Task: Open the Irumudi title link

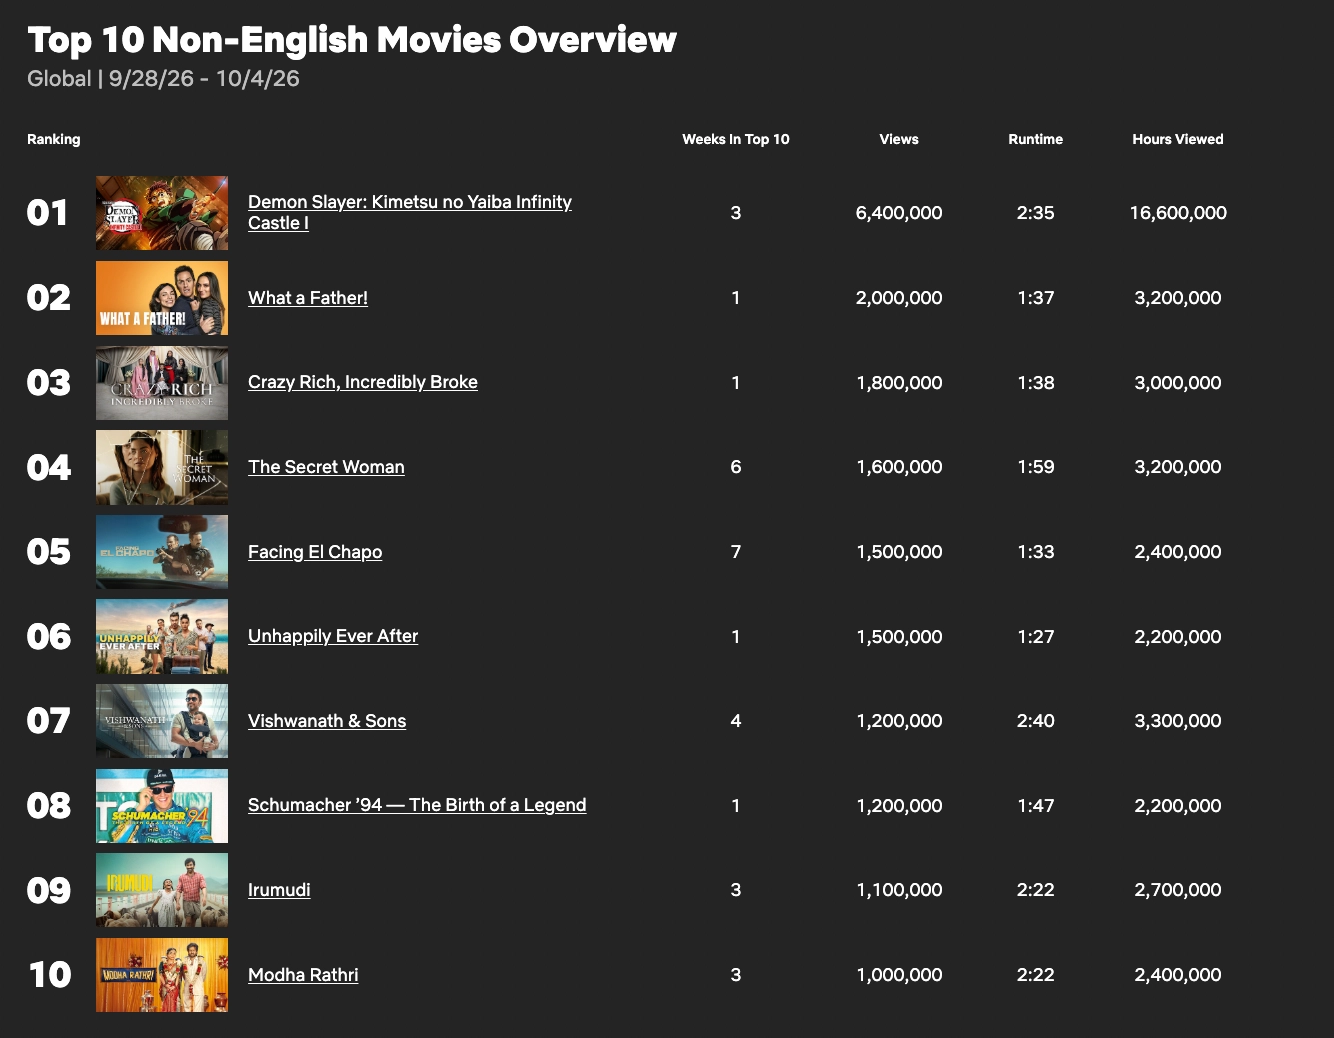Action: point(279,890)
